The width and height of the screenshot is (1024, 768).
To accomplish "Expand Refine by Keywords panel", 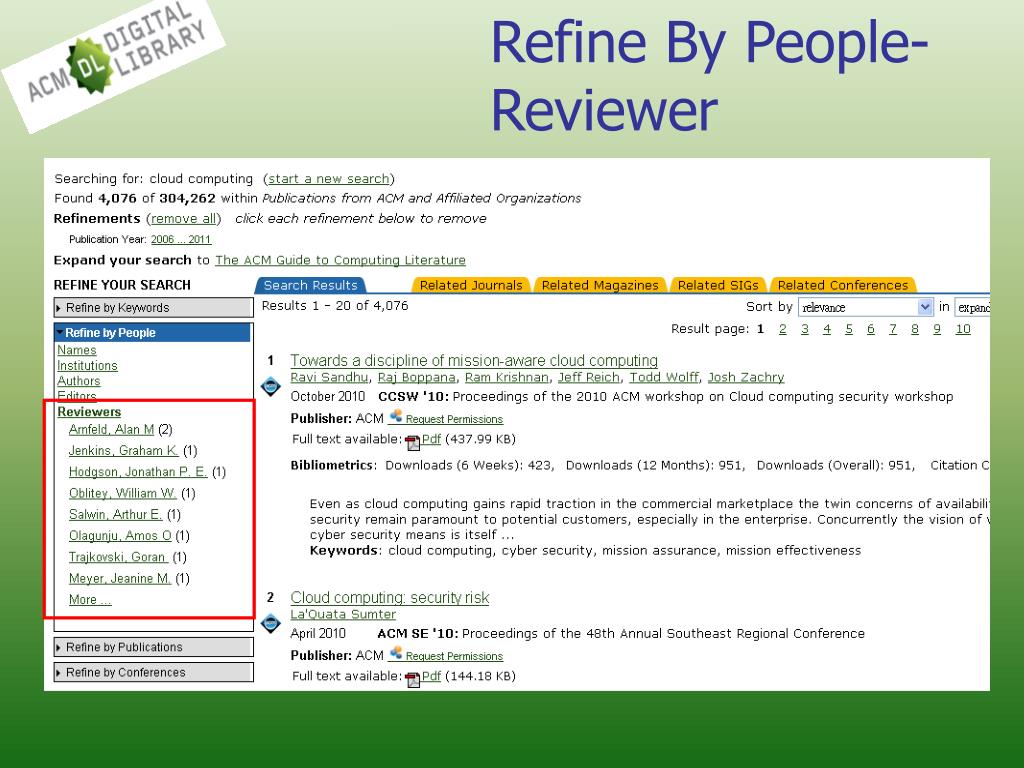I will pyautogui.click(x=153, y=308).
